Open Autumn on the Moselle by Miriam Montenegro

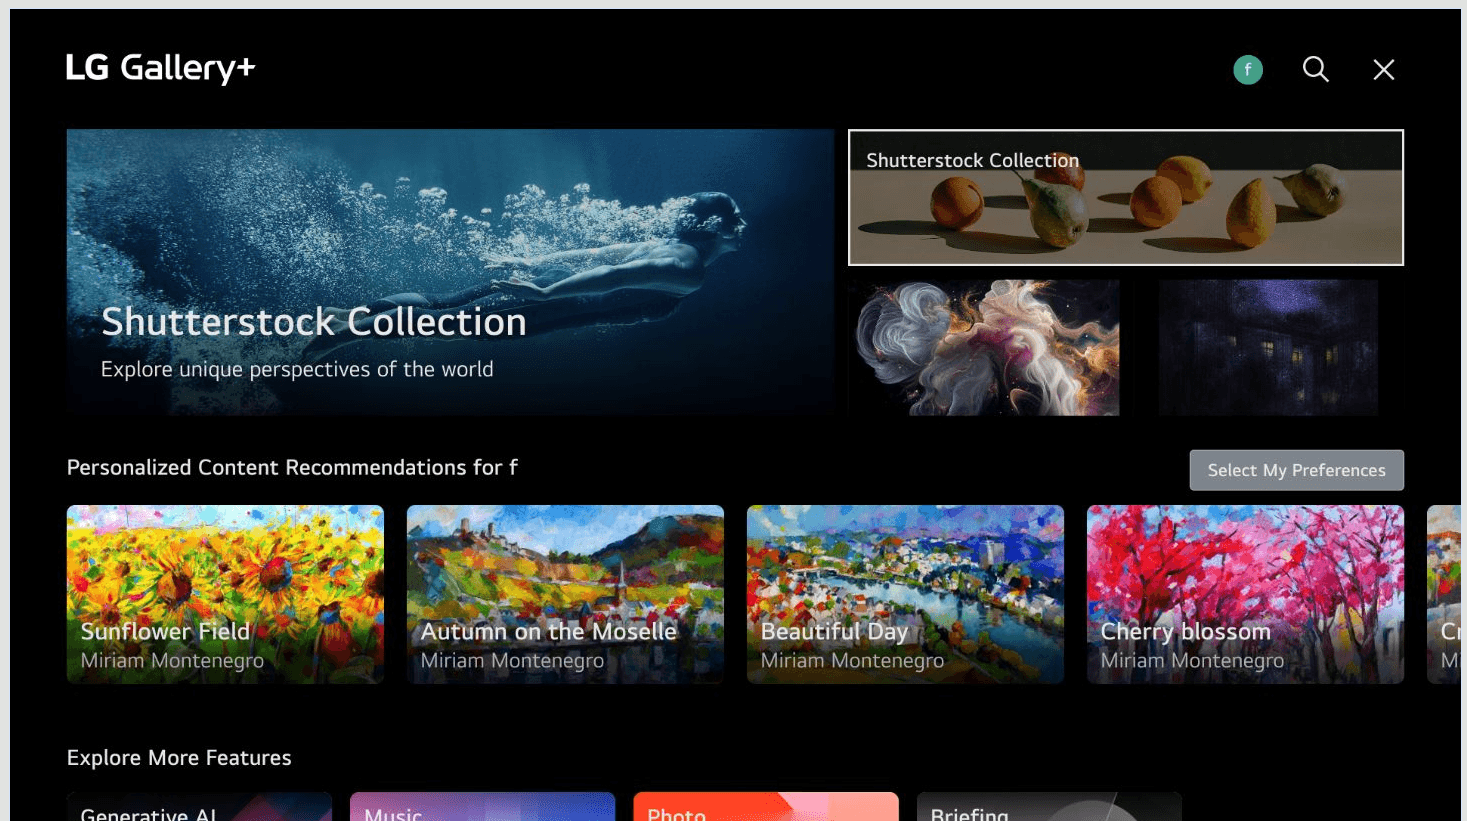pos(564,594)
